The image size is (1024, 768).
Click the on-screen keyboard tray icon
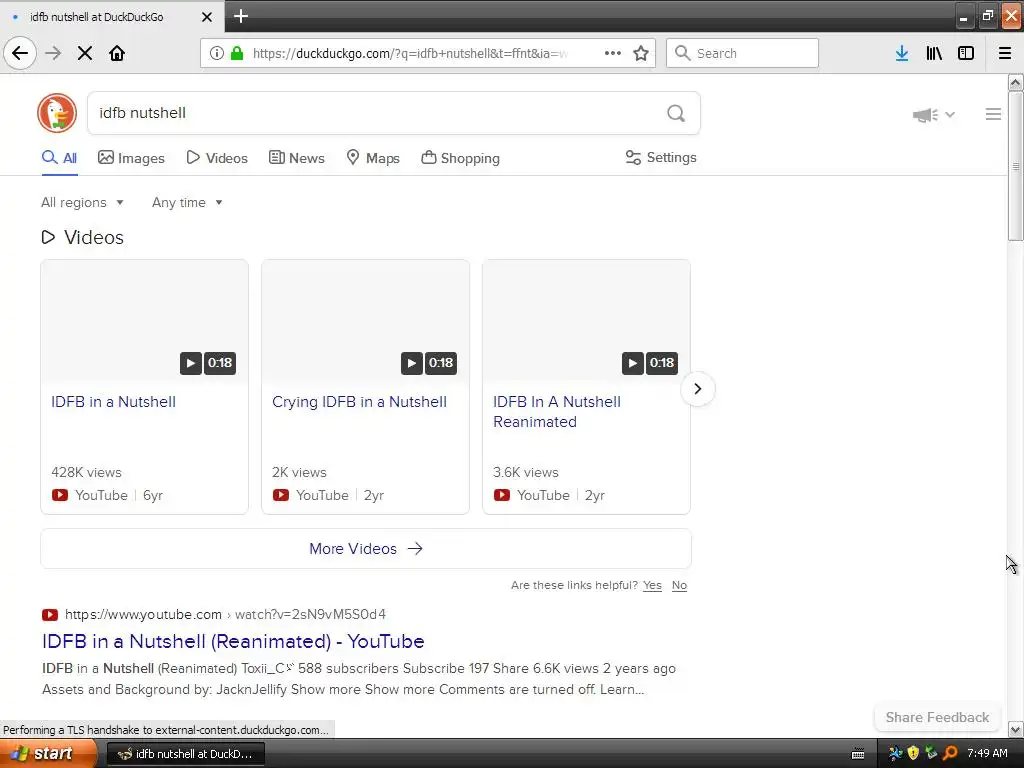858,754
